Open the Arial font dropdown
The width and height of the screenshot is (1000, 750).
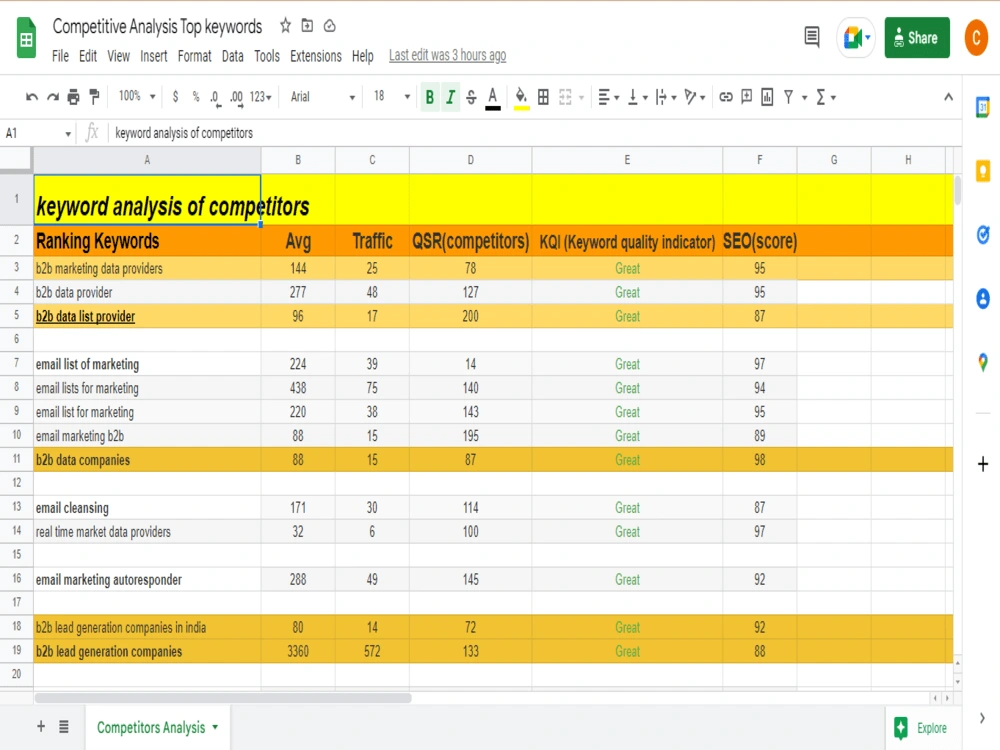tap(323, 97)
